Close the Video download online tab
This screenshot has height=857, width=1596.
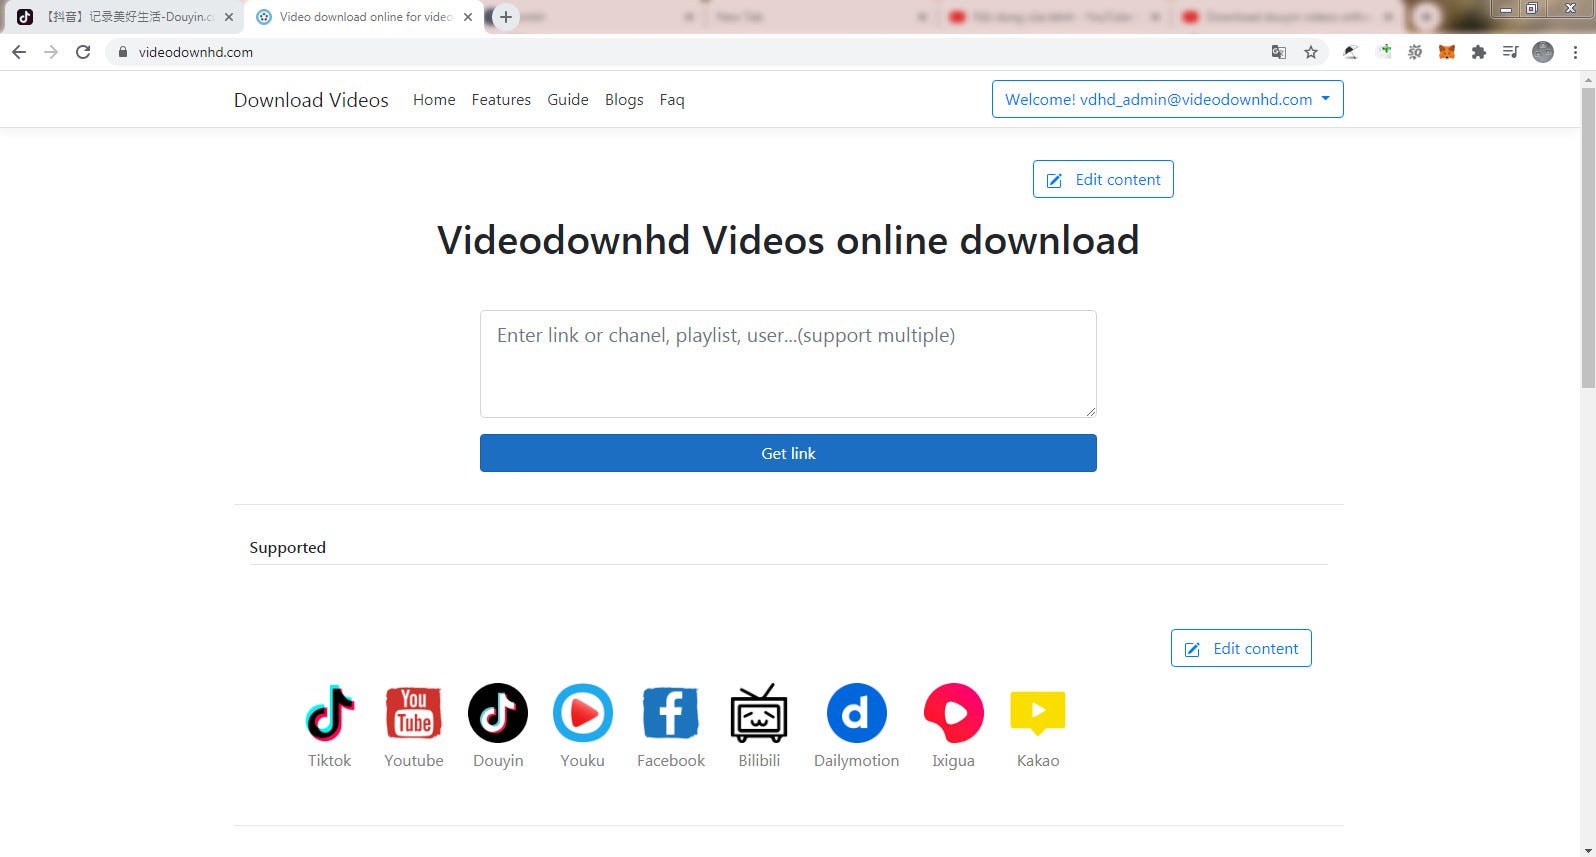(x=468, y=17)
